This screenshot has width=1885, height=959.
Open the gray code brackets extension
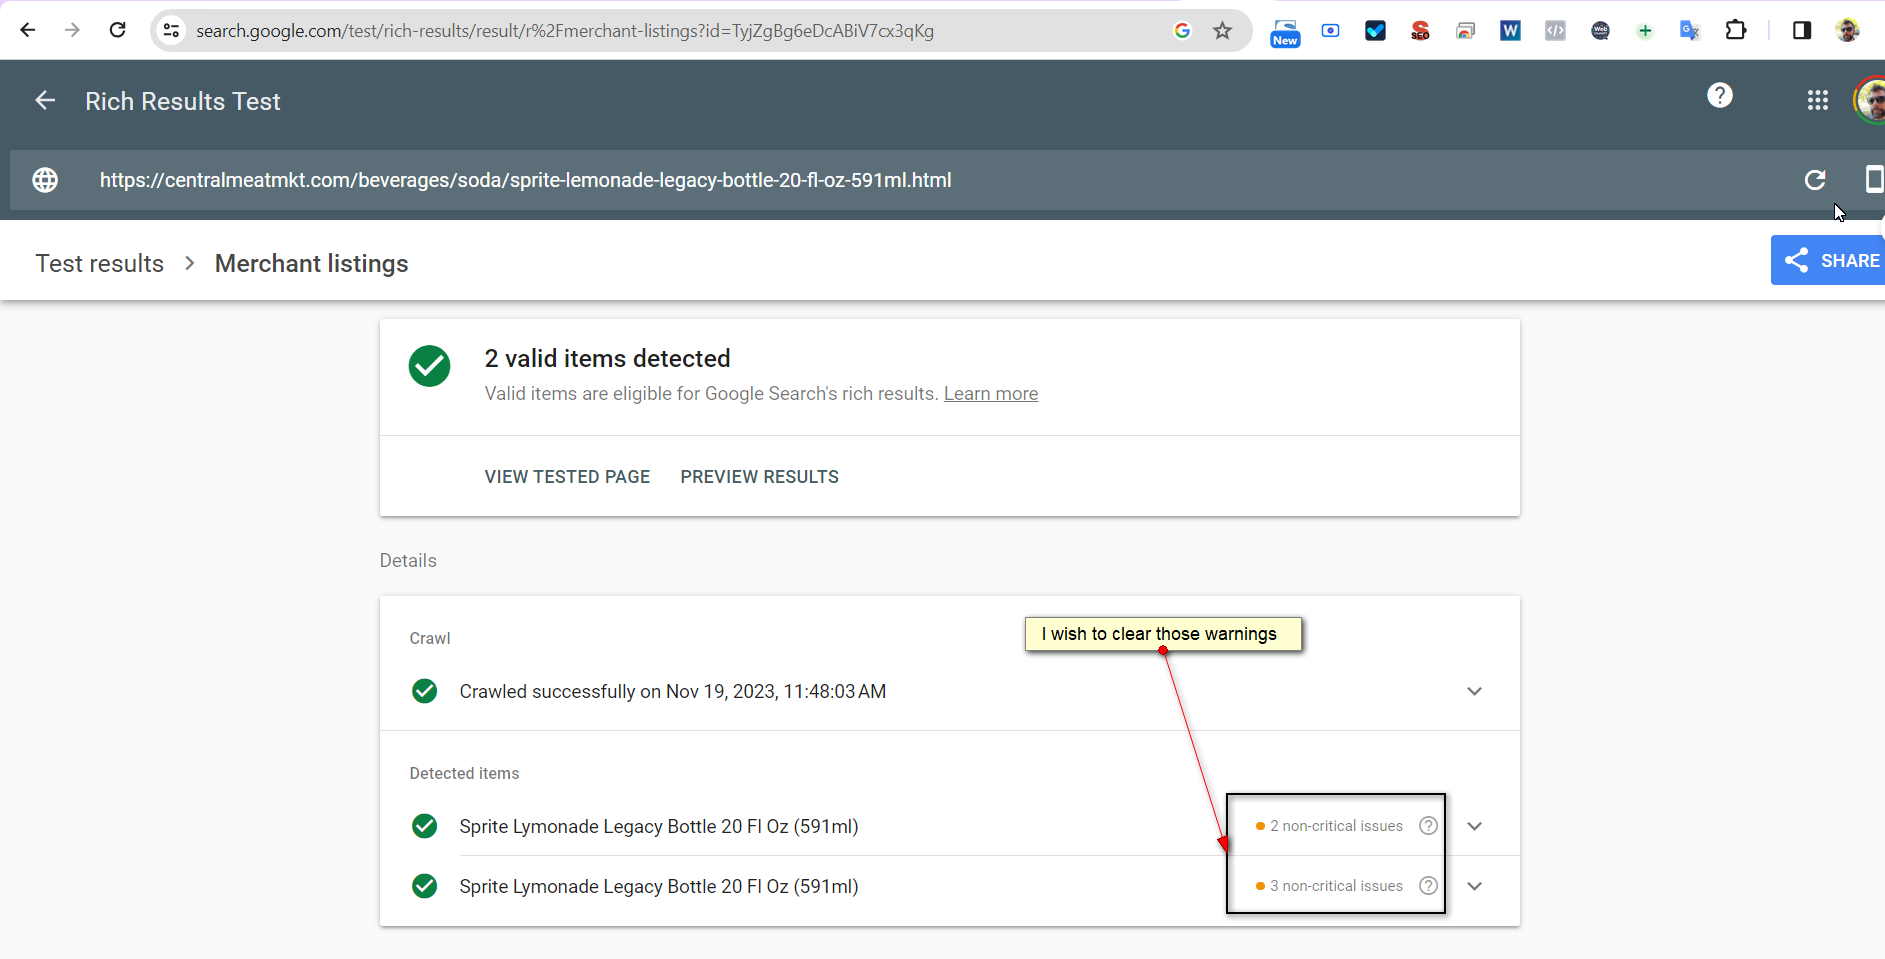click(x=1555, y=30)
